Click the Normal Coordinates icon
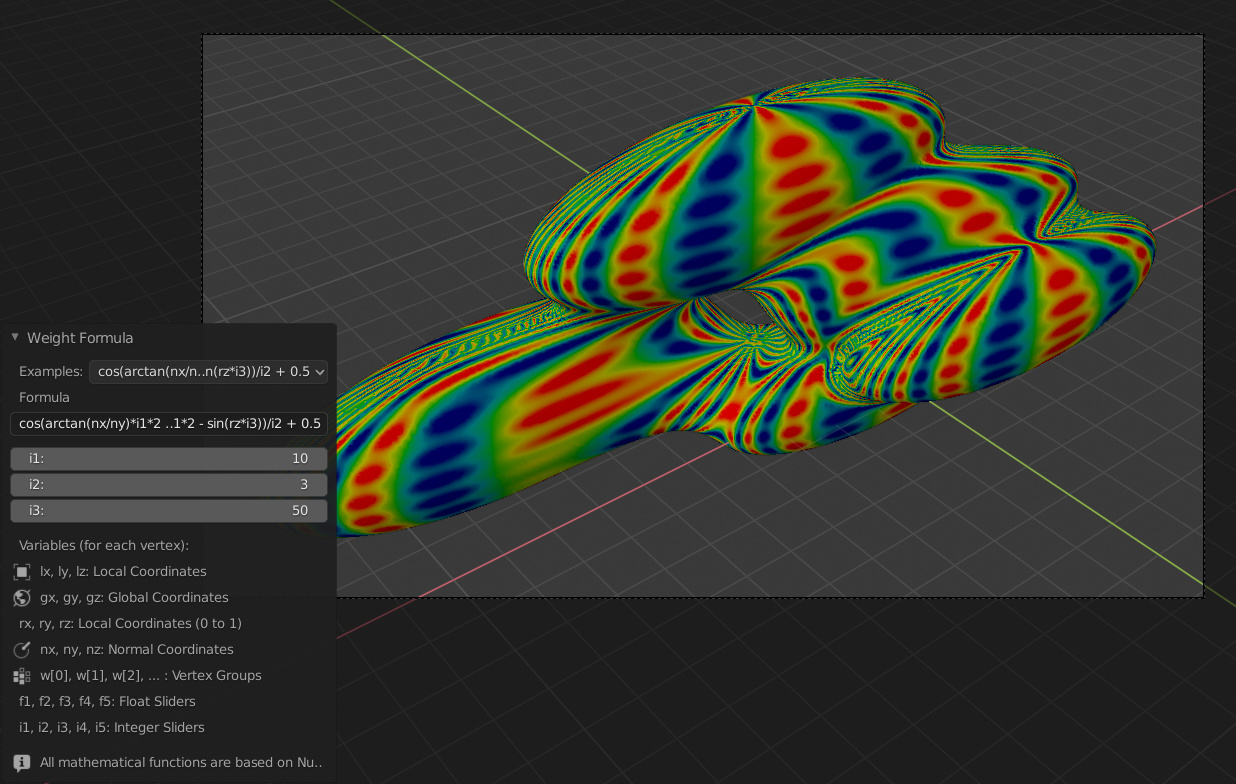 tap(21, 649)
